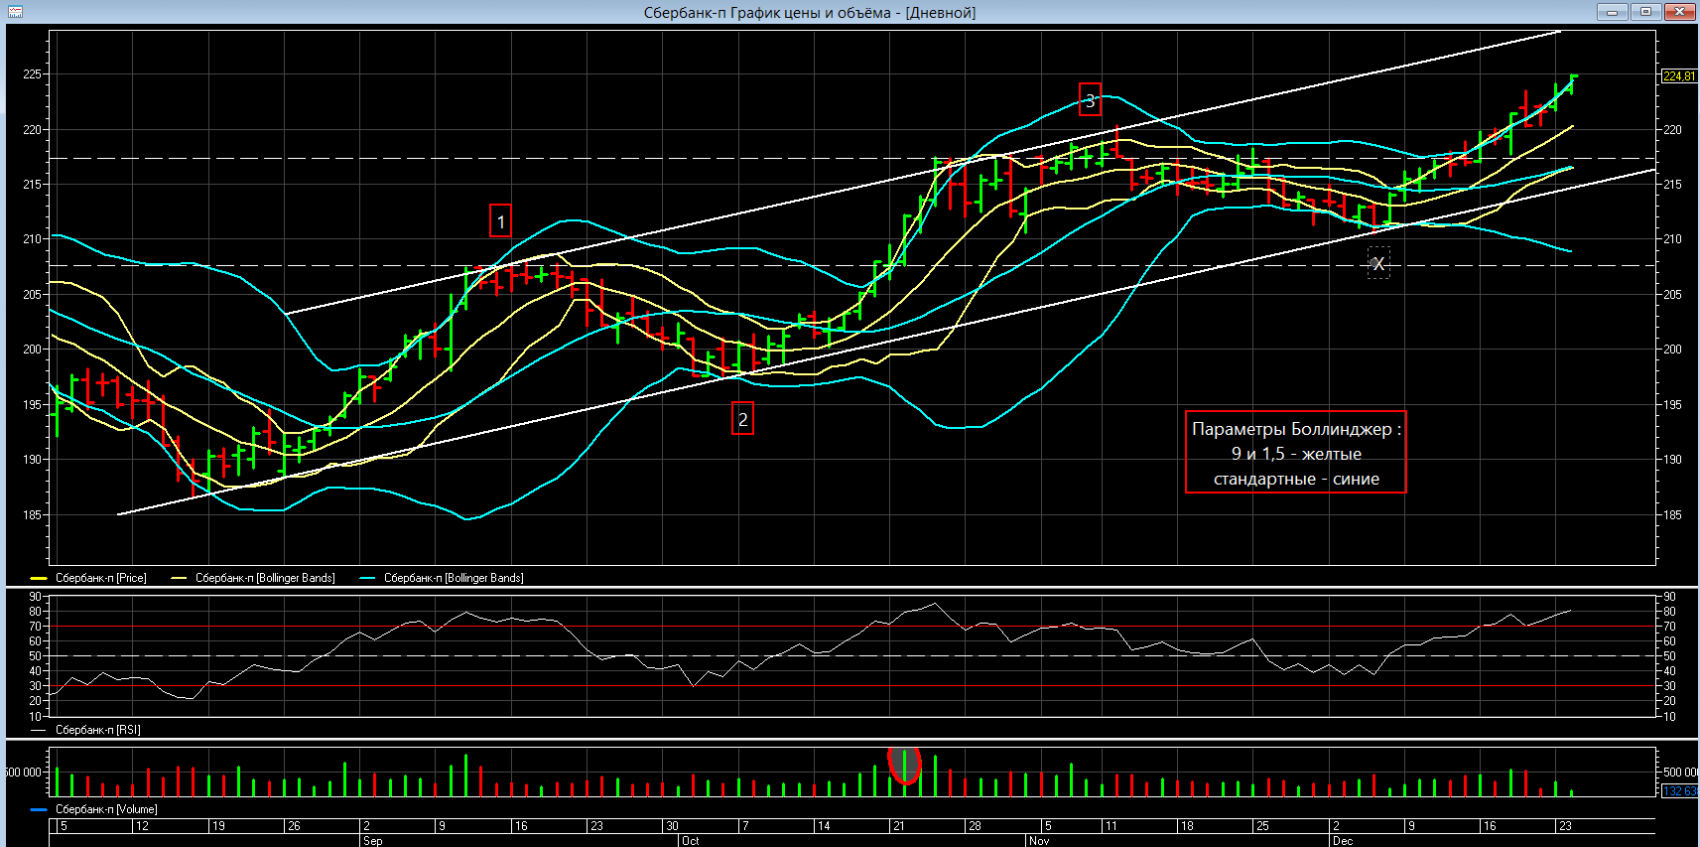The width and height of the screenshot is (1700, 847).
Task: Click the Oct month label on date axis
Action: point(690,841)
